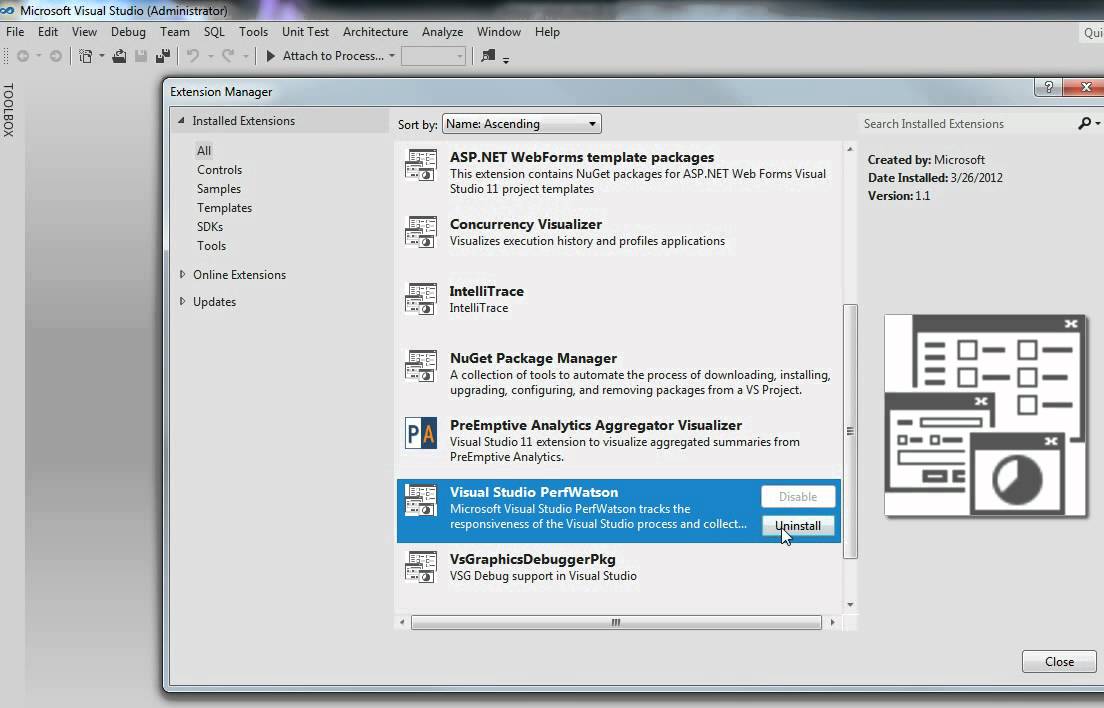Click the Open File toolbar icon

119,56
